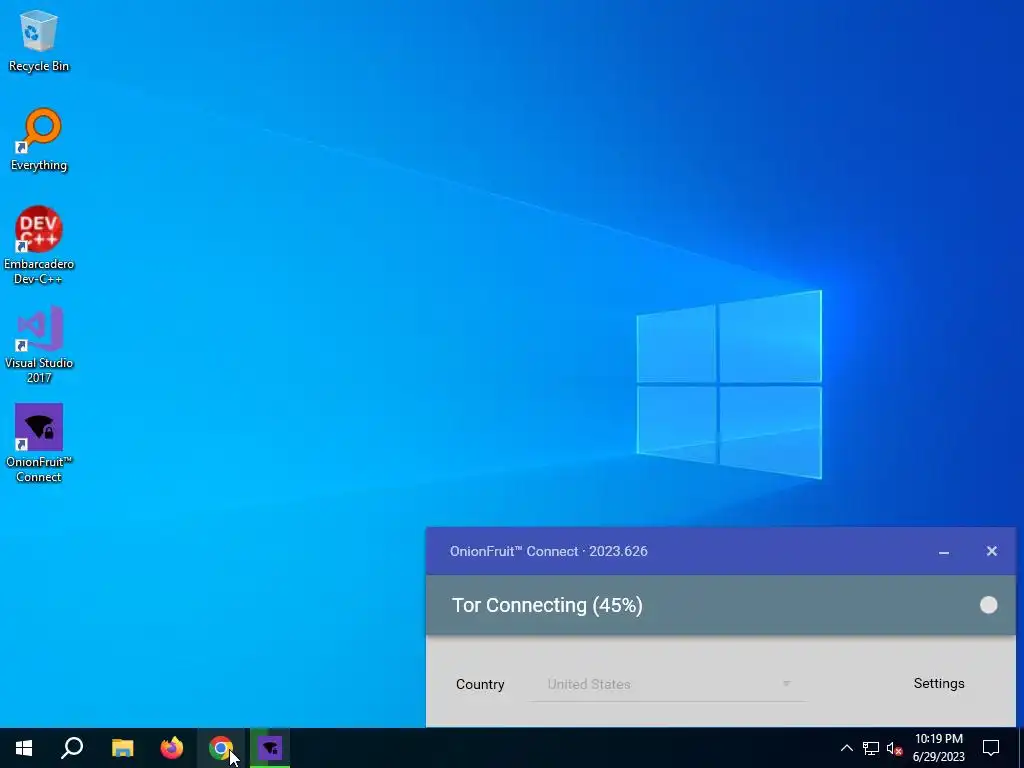Open the clock showing 10:19 PM
The width and height of the screenshot is (1024, 768).
pos(938,748)
